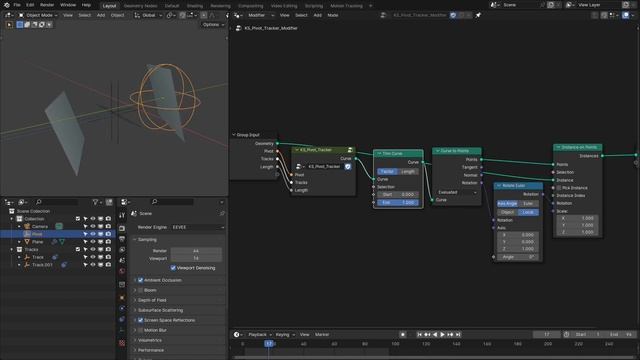Open the Render menu

[x=47, y=5]
